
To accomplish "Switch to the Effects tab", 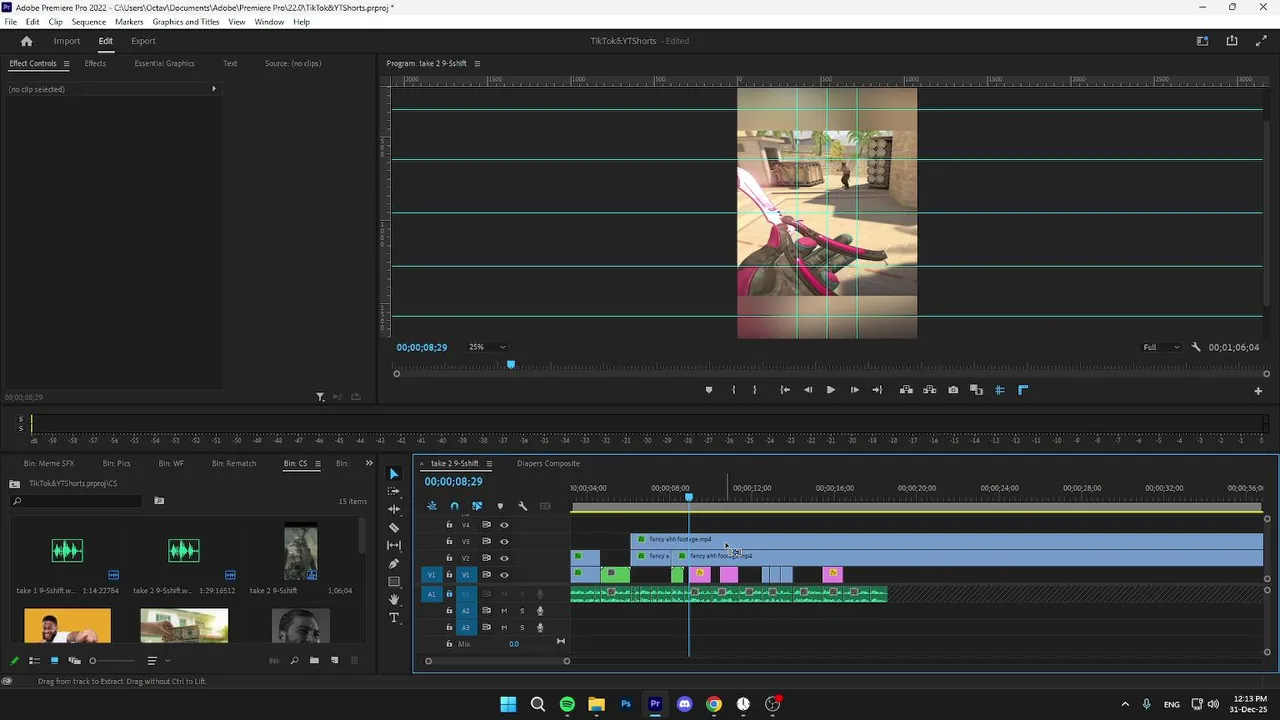I will click(x=95, y=63).
